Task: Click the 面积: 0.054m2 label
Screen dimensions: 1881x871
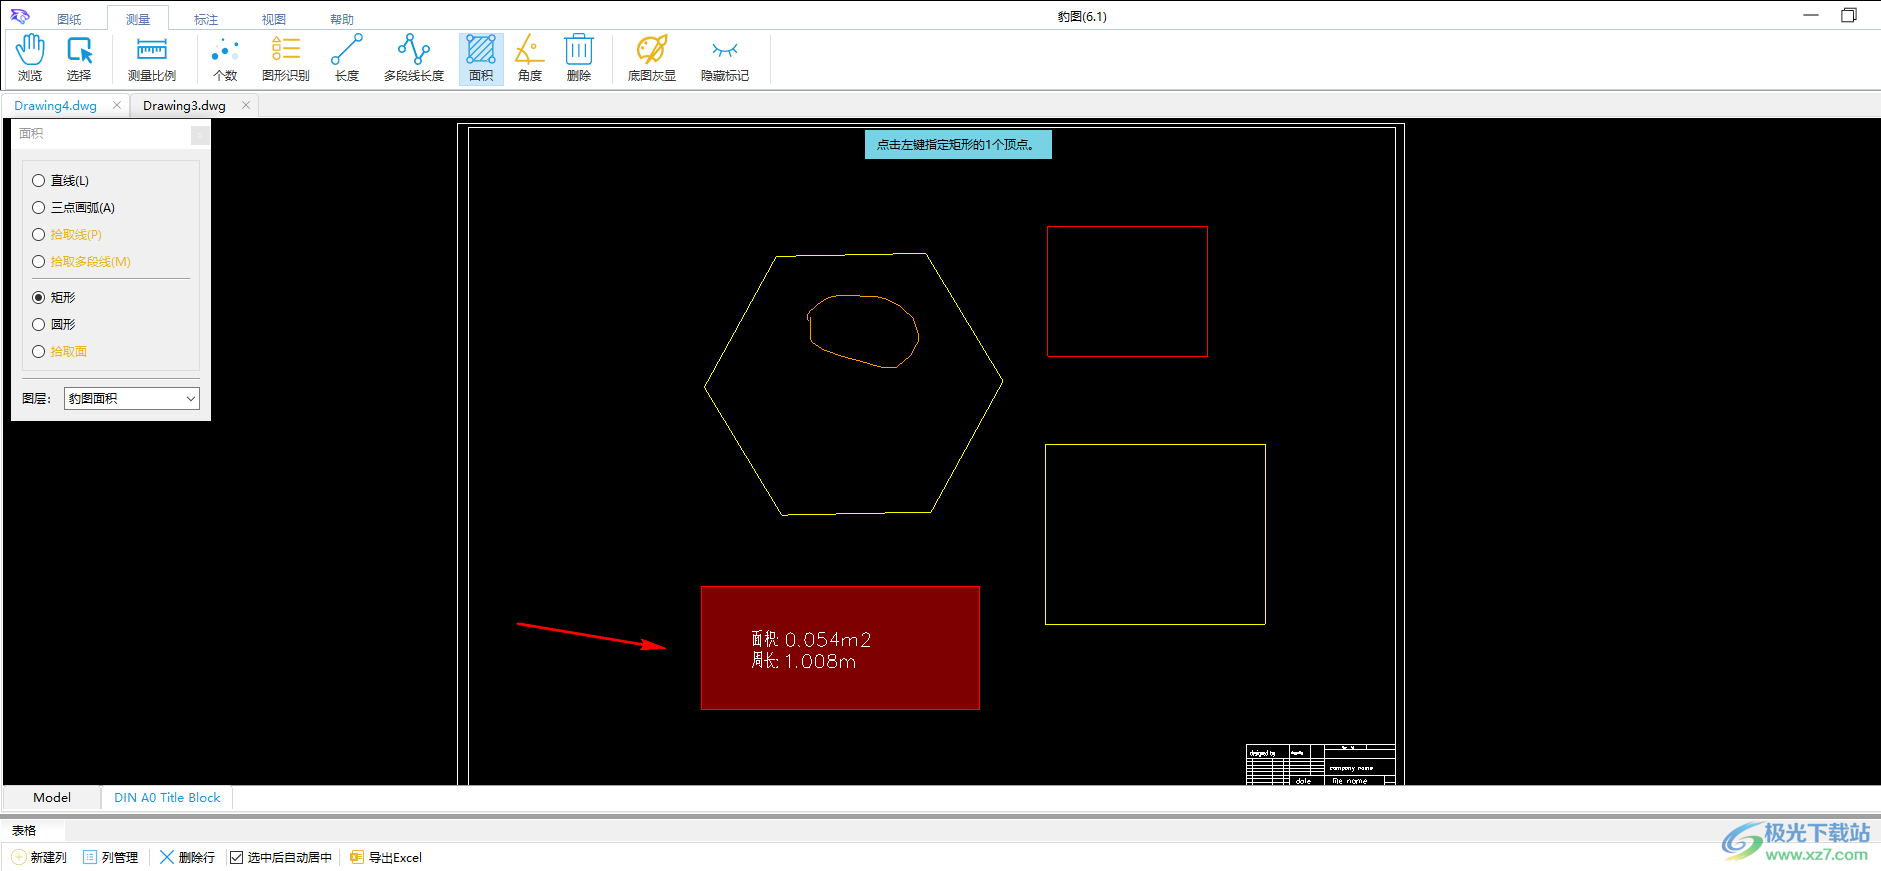Action: pos(811,639)
